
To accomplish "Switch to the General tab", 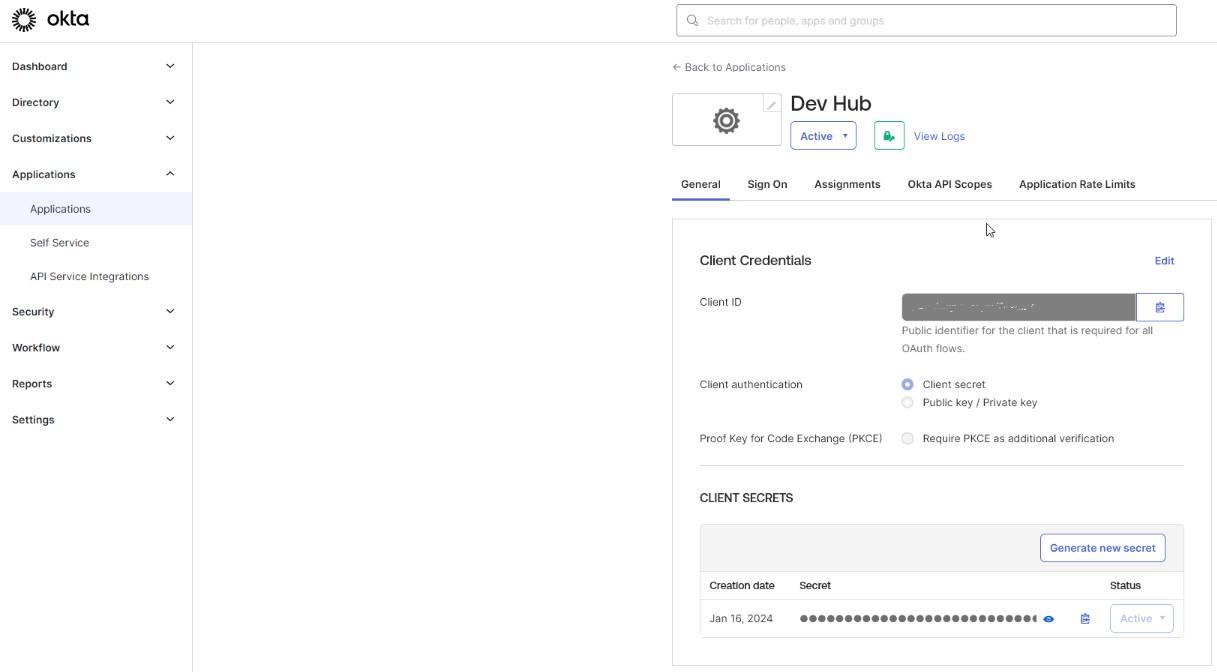I will 700,184.
